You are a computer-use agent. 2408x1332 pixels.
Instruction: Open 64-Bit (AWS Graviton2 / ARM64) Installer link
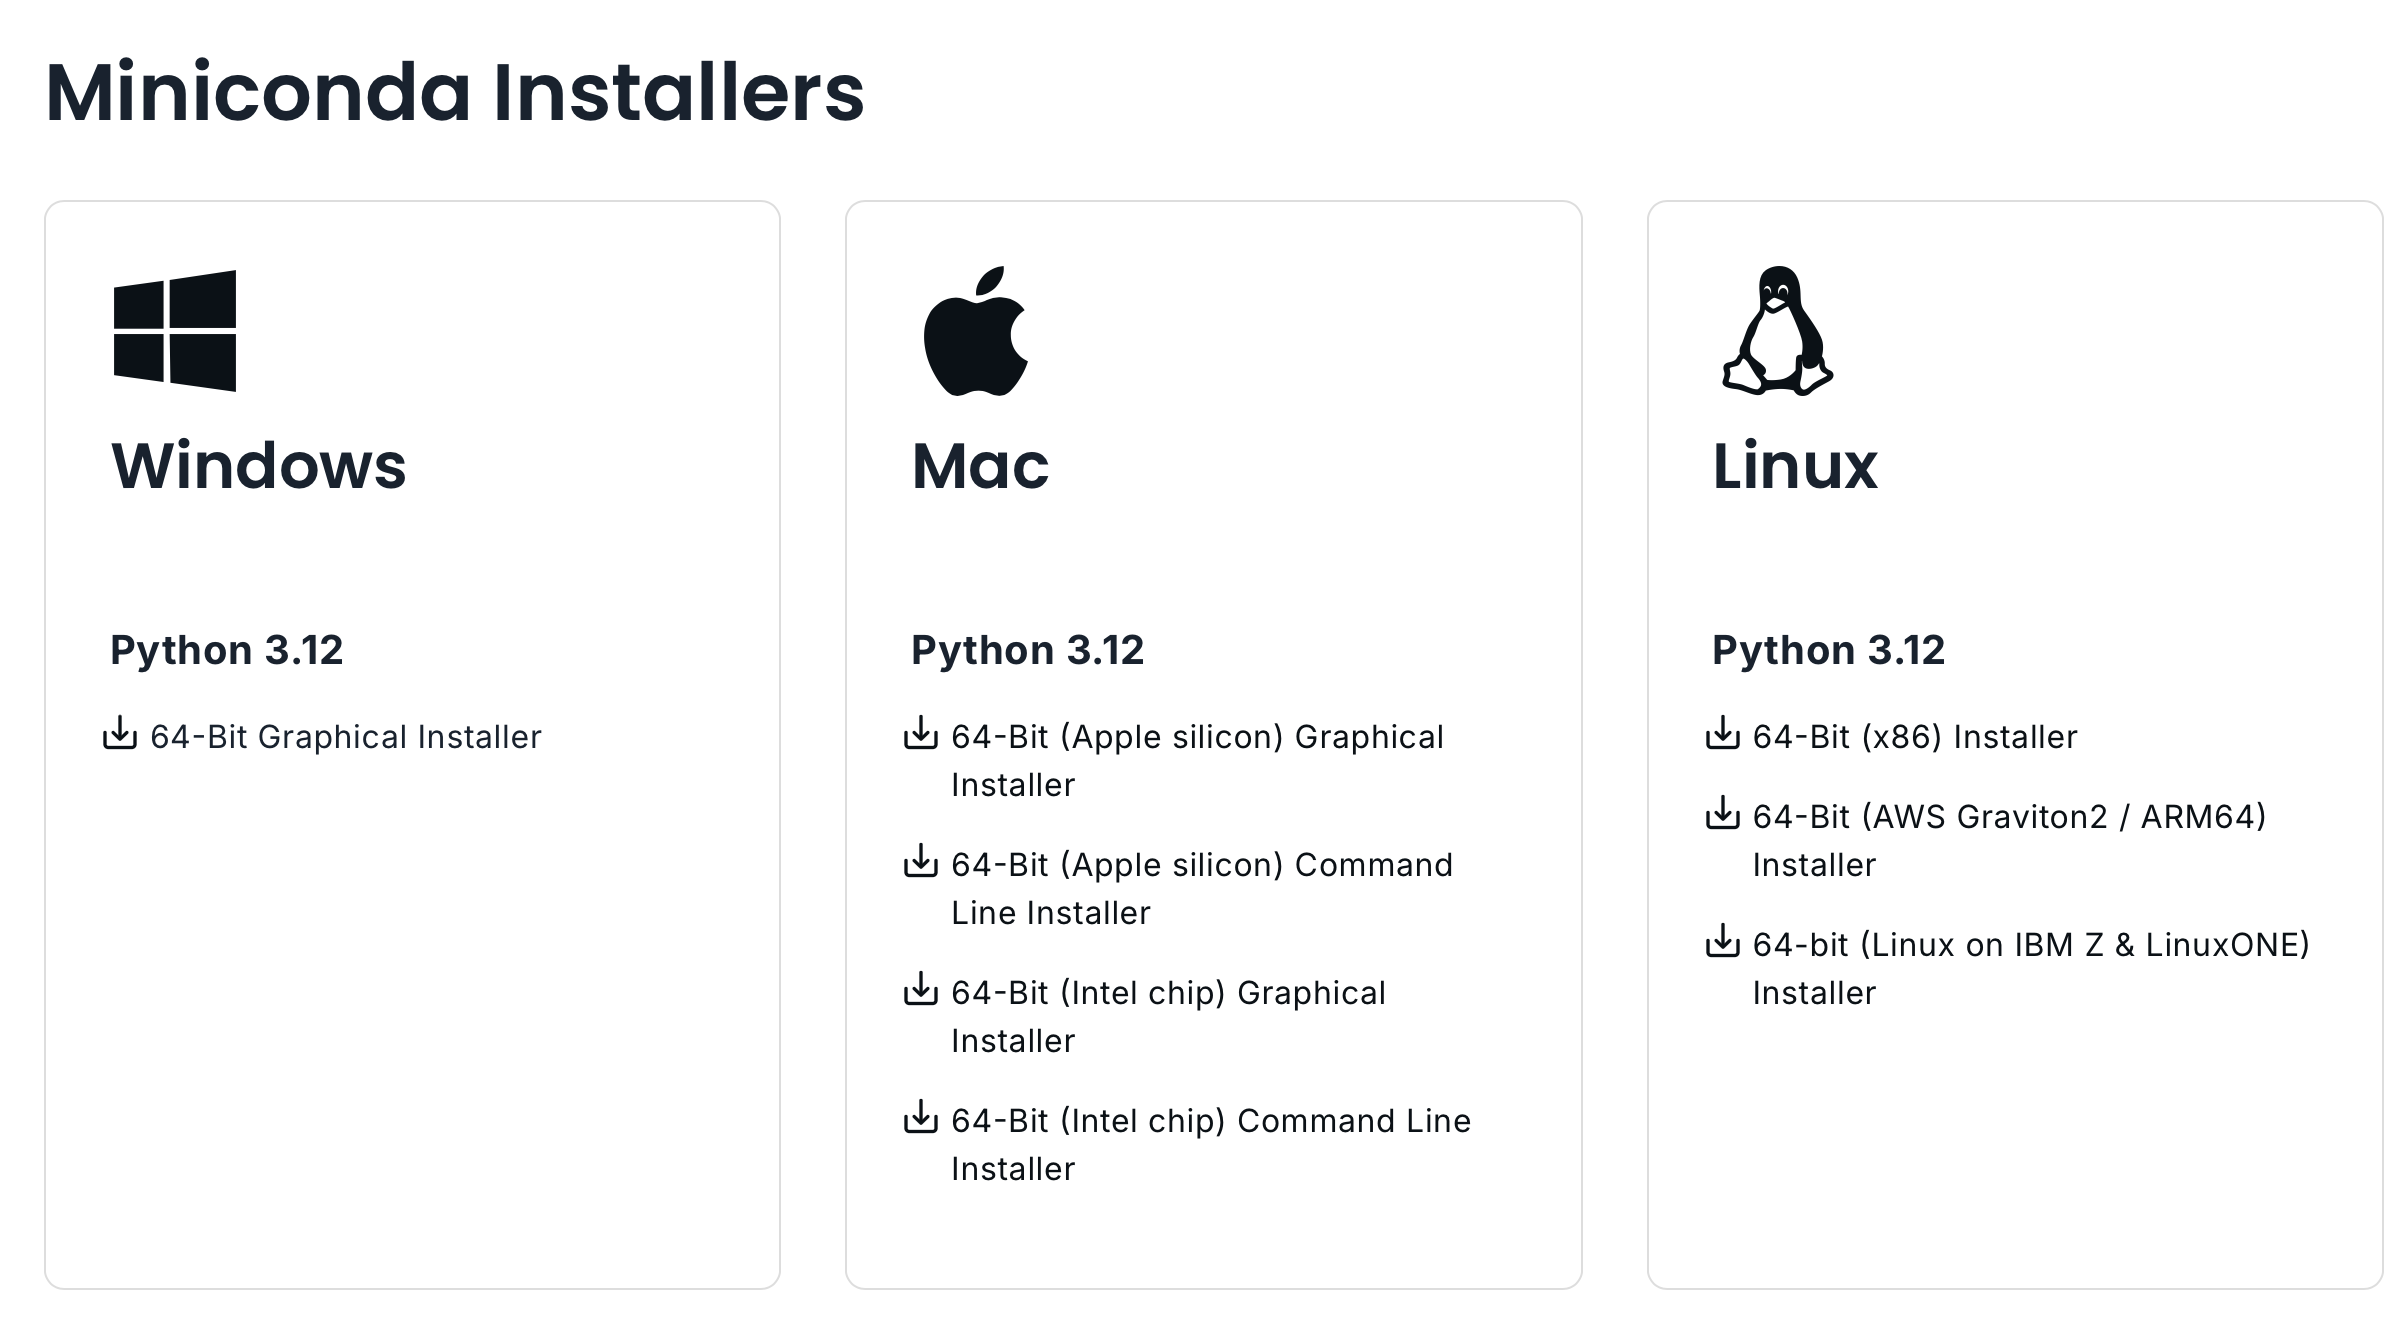pos(2008,818)
